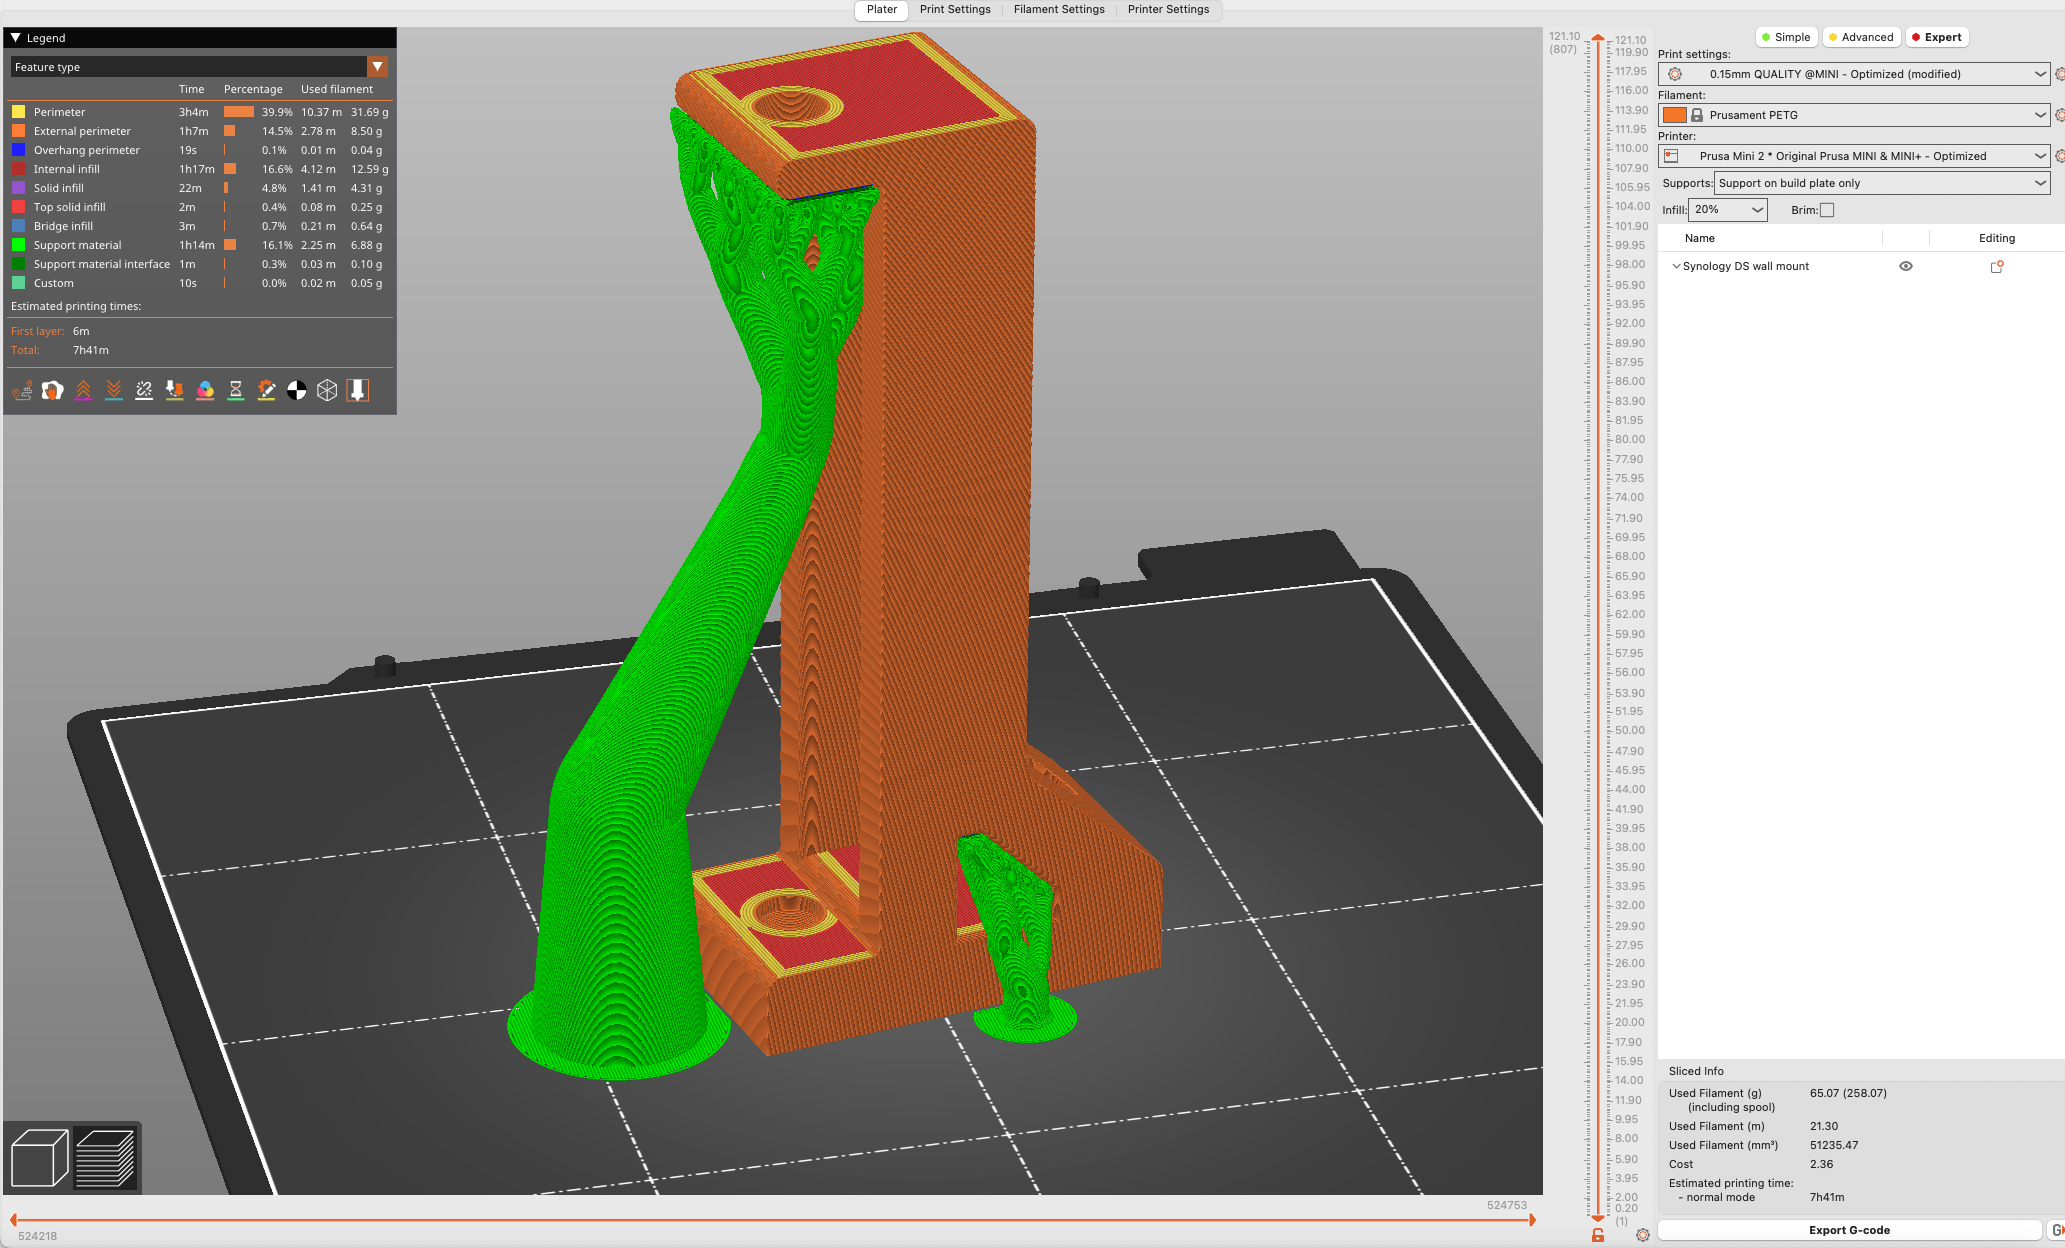
Task: Enable the Brim checkbox
Action: click(1827, 210)
